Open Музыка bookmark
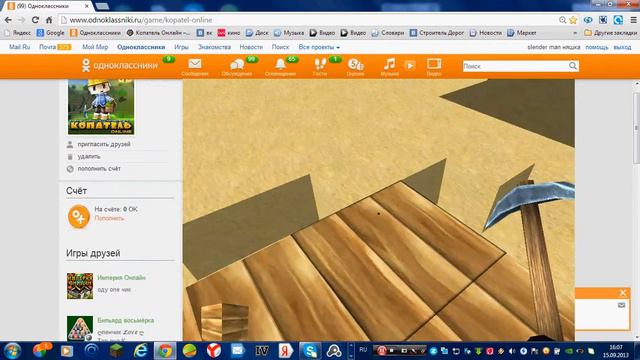 pos(289,33)
